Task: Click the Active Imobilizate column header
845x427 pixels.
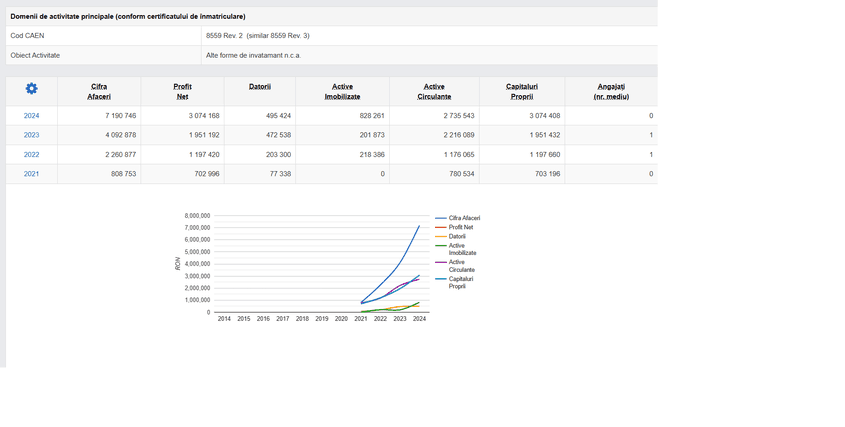Action: (x=342, y=91)
